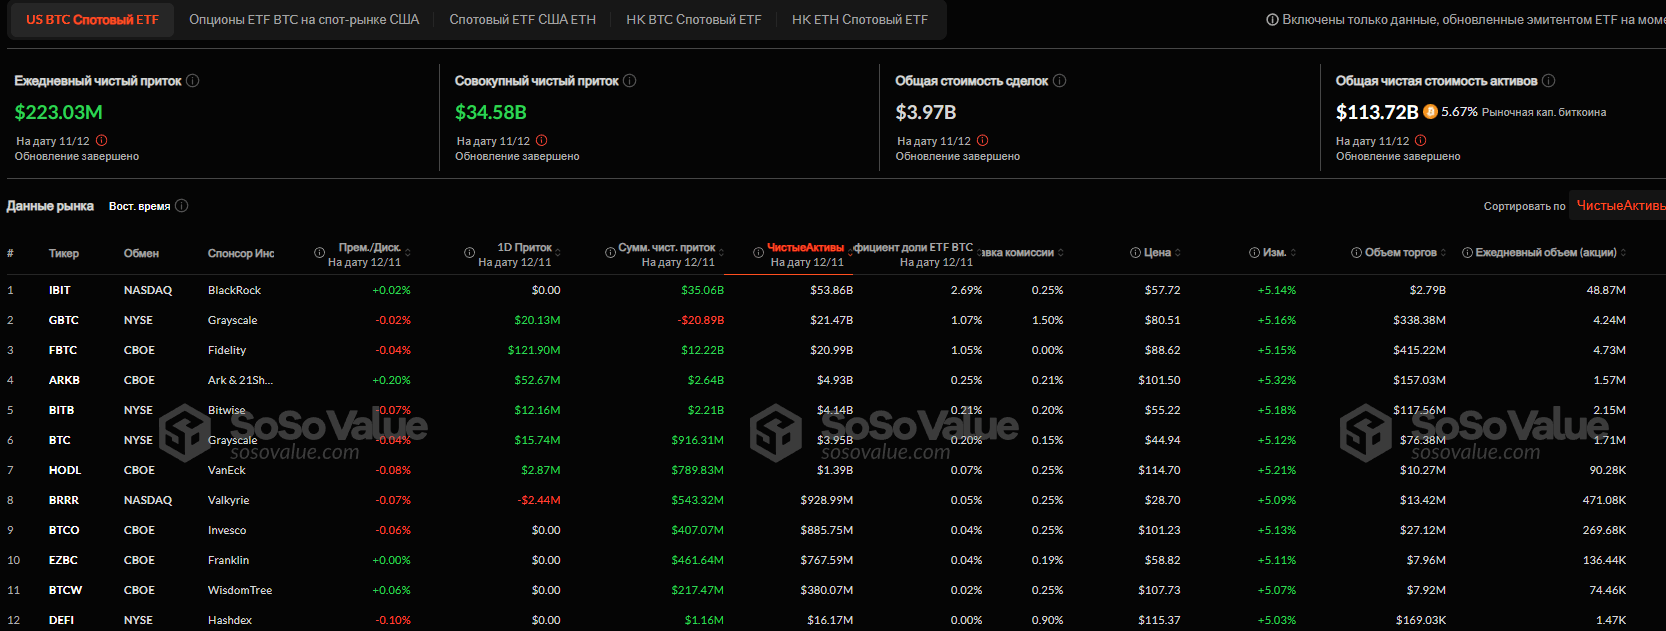1666x631 pixels.
Task: Click info icon beside Общая чистая стоимость активов
Action: pyautogui.click(x=1549, y=81)
